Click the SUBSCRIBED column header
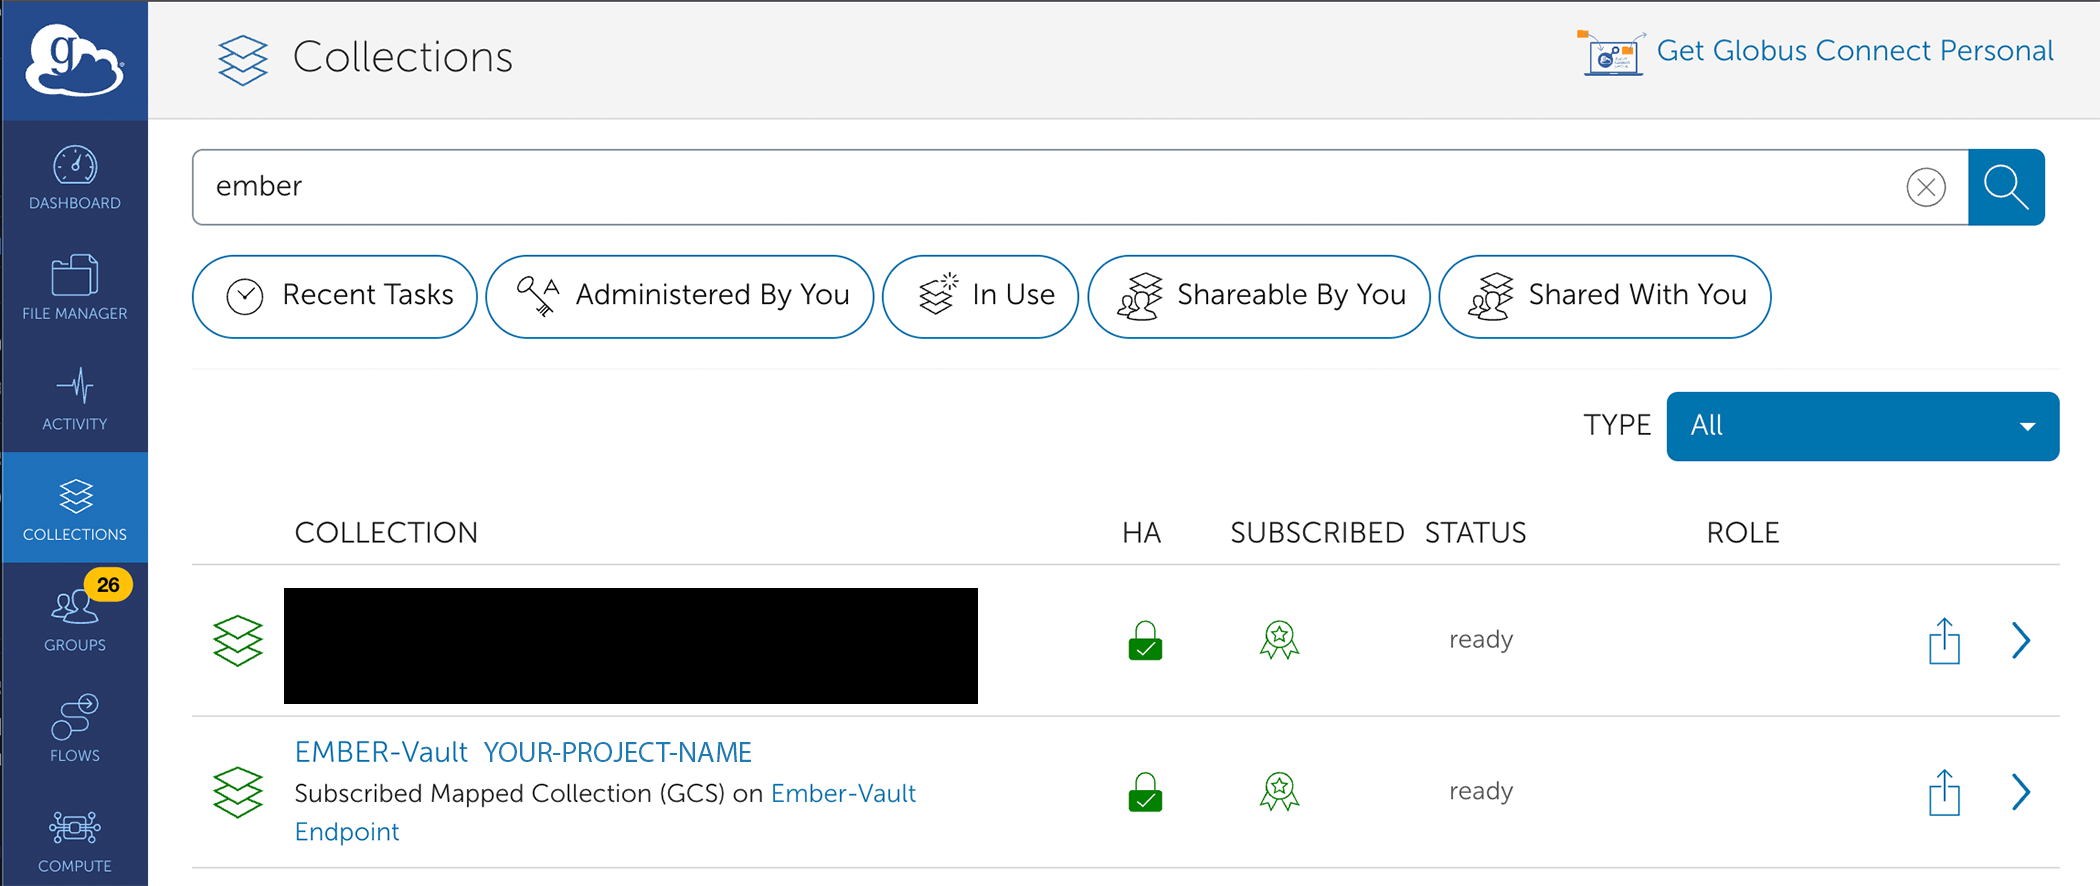 pos(1317,533)
